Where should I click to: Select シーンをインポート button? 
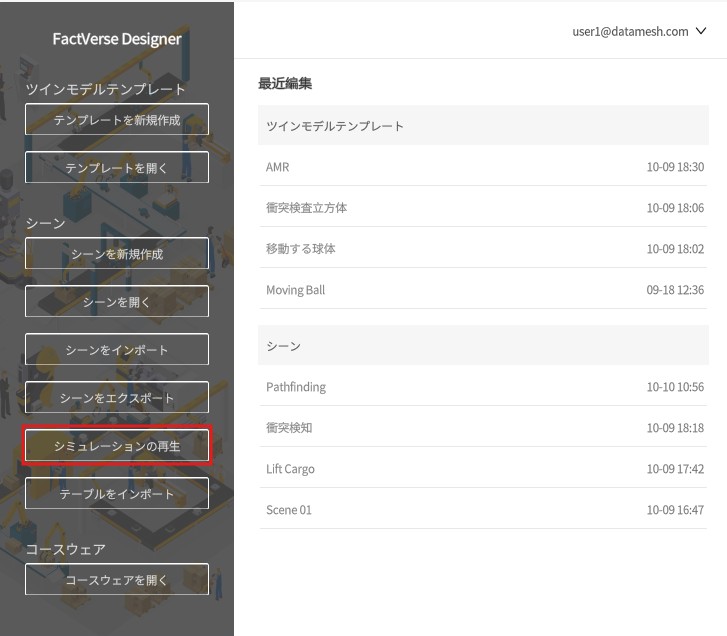117,350
